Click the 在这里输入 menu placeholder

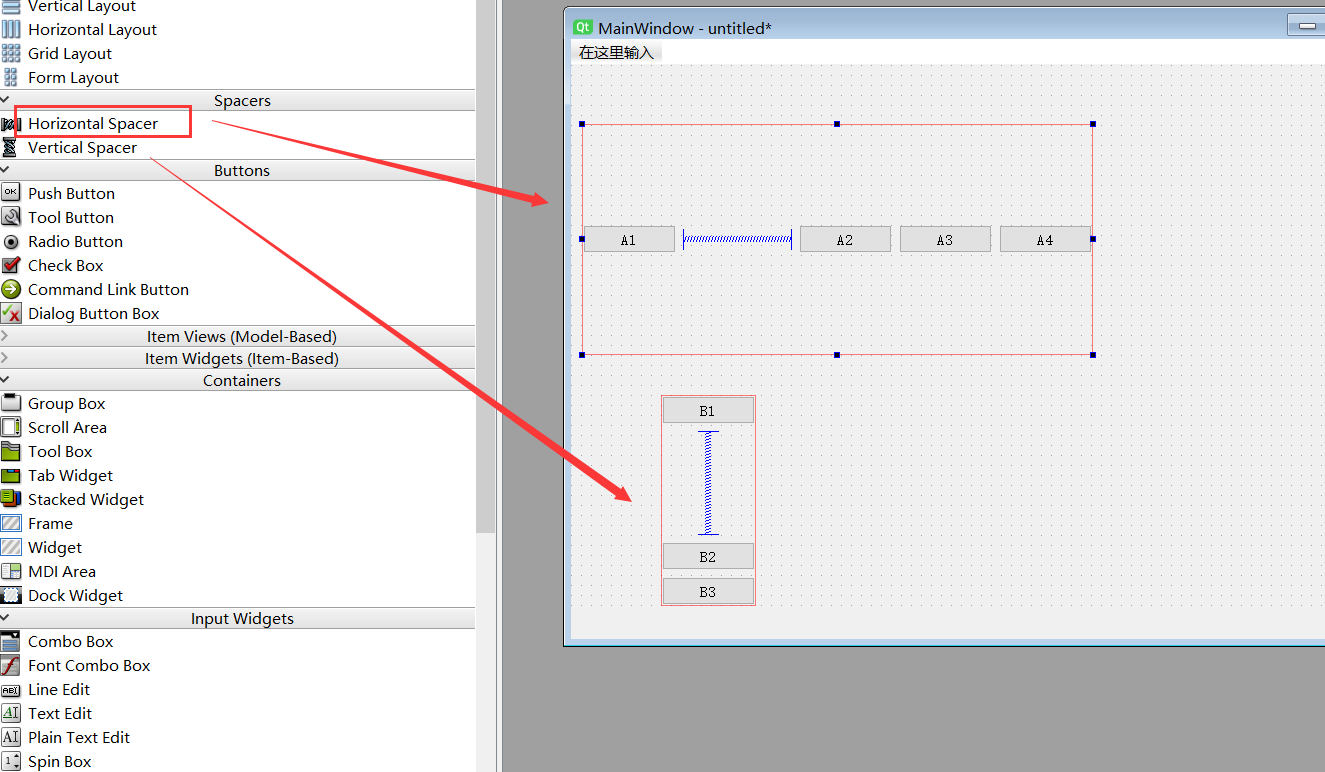616,52
